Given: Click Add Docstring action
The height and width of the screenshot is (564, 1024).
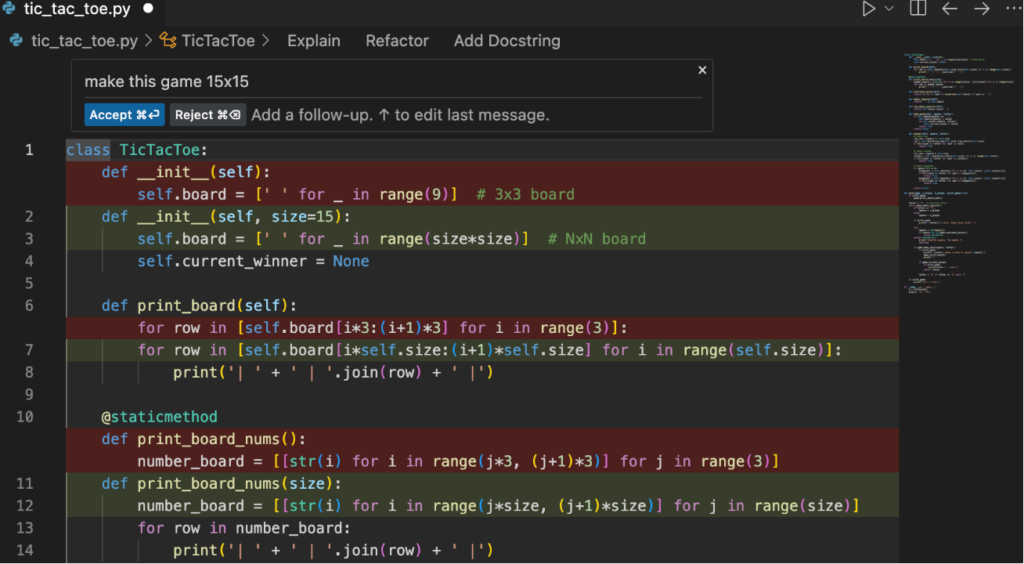Looking at the screenshot, I should pyautogui.click(x=507, y=41).
